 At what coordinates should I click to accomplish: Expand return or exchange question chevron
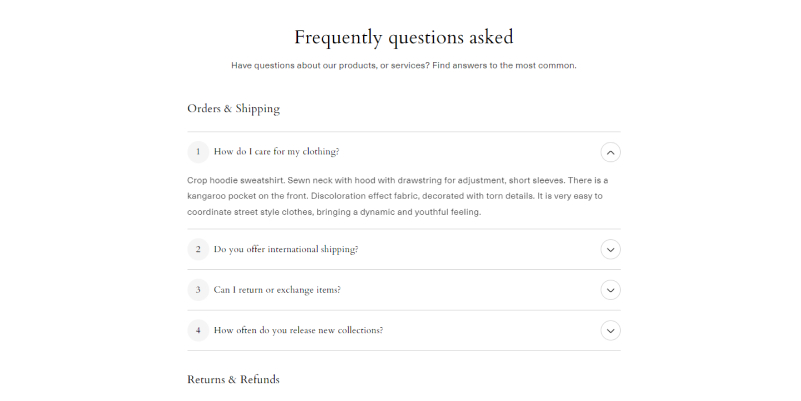(611, 290)
